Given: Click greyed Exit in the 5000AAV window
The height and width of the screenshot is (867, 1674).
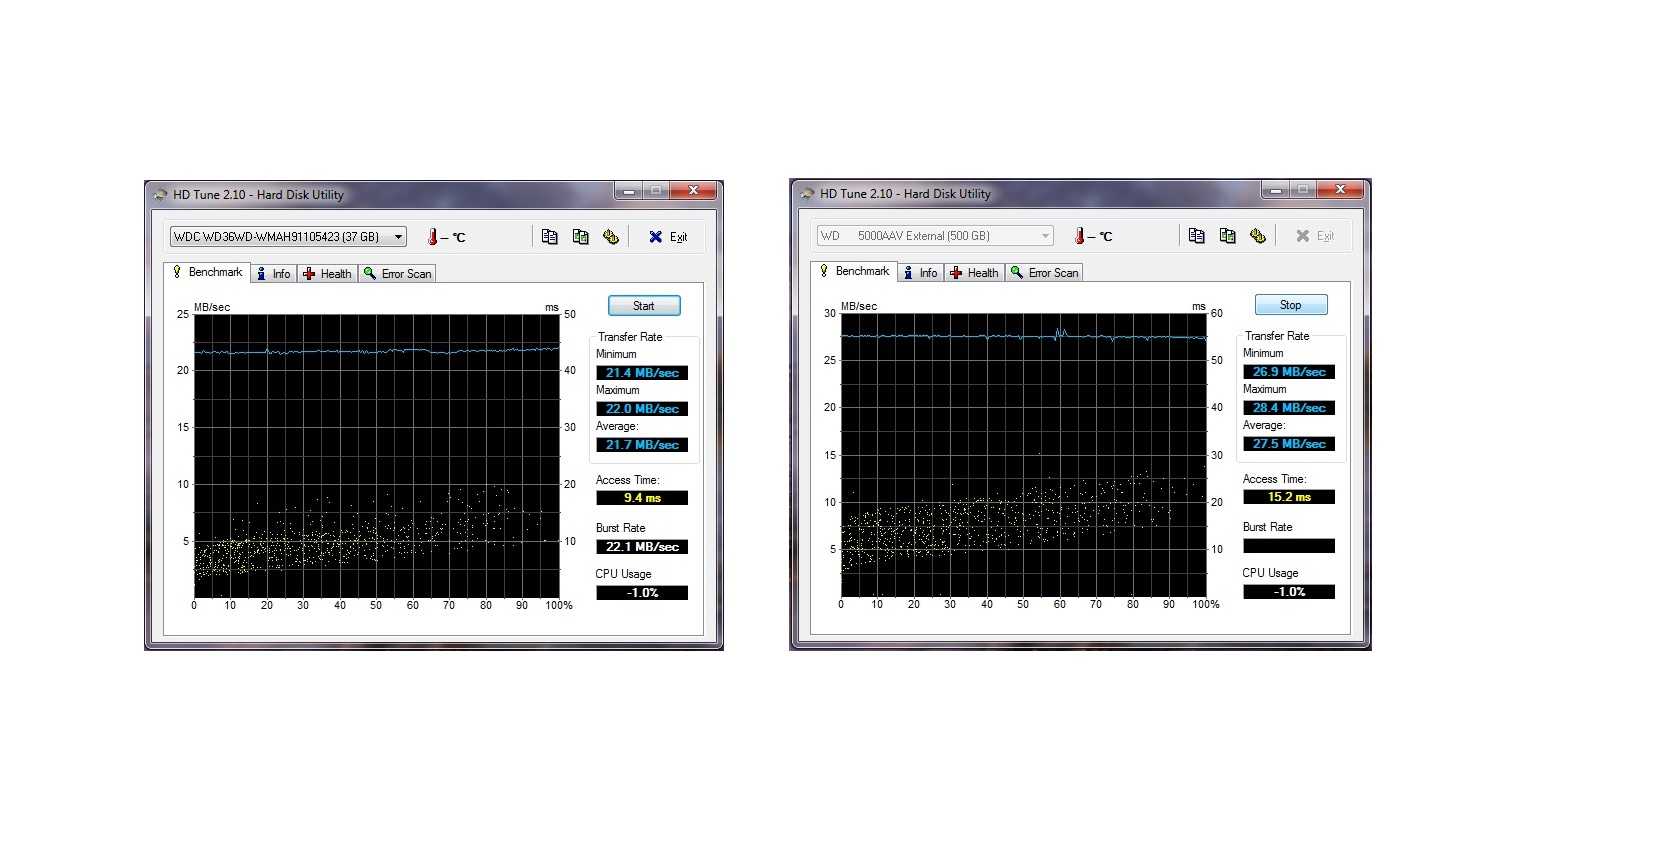Looking at the screenshot, I should pos(1315,236).
